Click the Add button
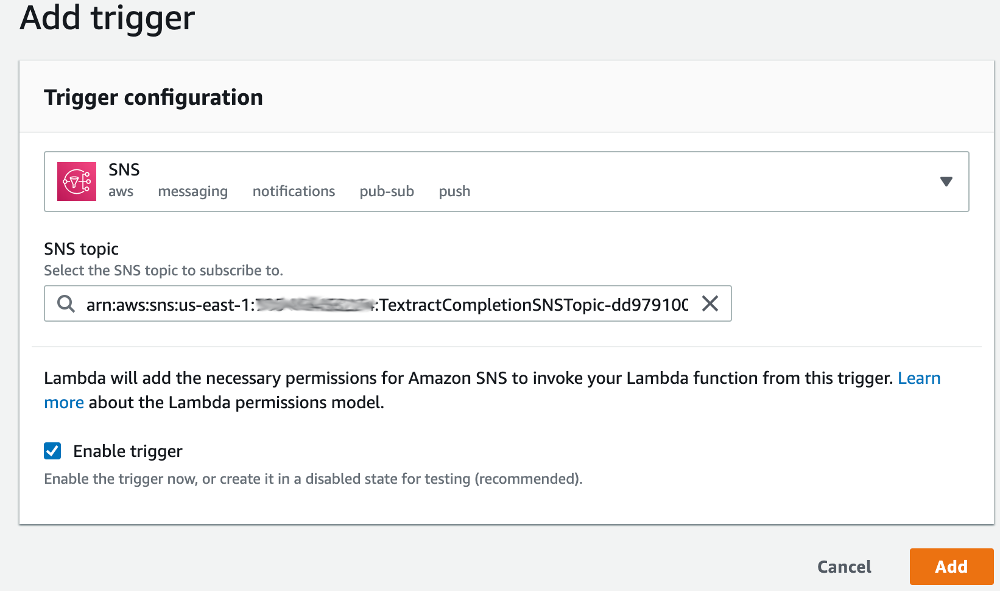1000x591 pixels. pyautogui.click(x=951, y=566)
